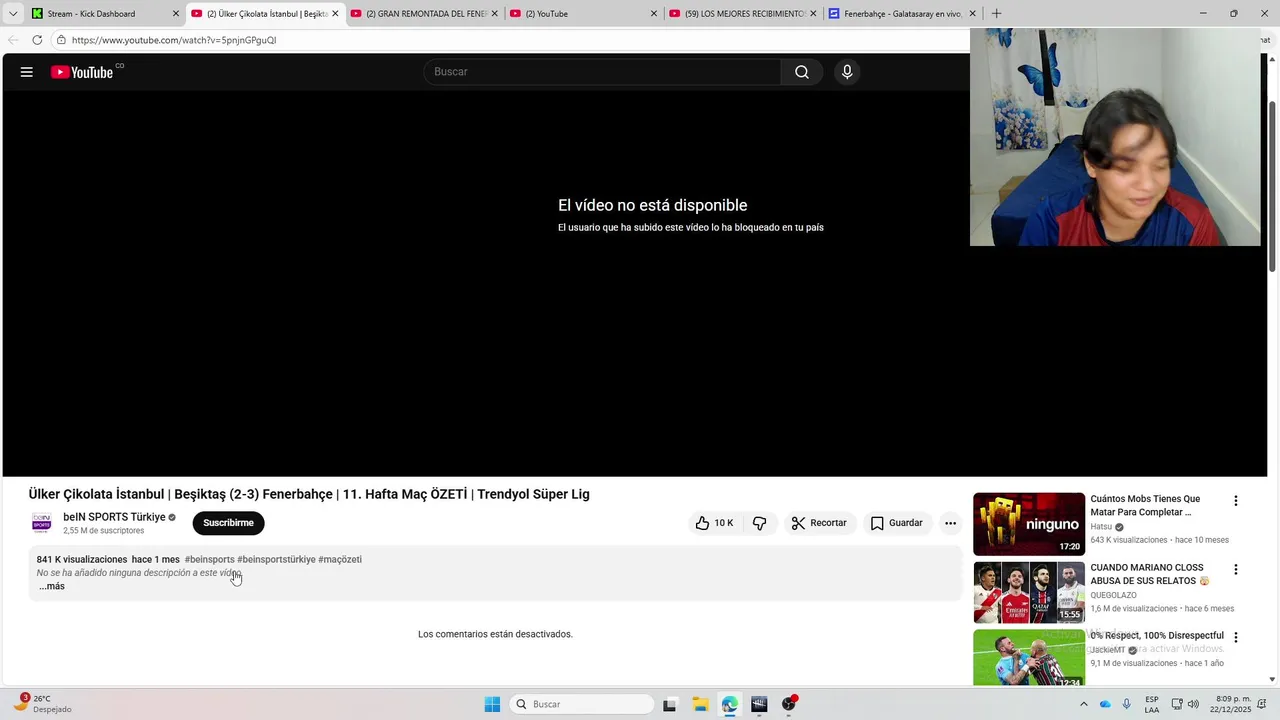Screen dimensions: 1280x720
Task: Open the #beinsports hashtag
Action: pyautogui.click(x=209, y=559)
